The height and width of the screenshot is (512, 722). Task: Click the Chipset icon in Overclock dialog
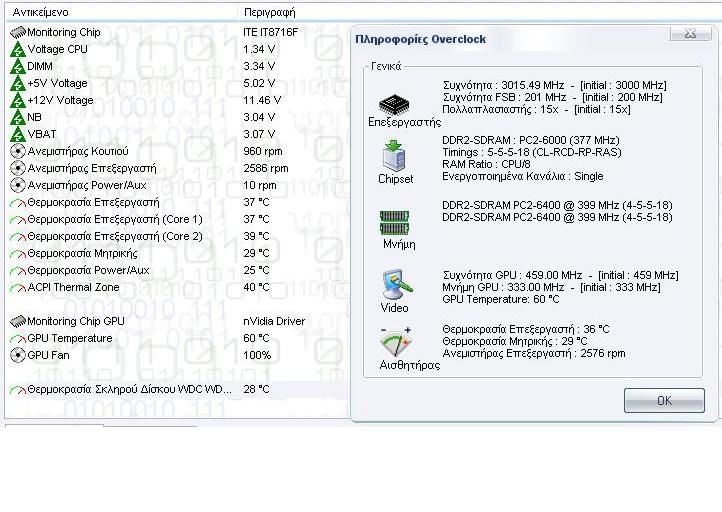(394, 155)
